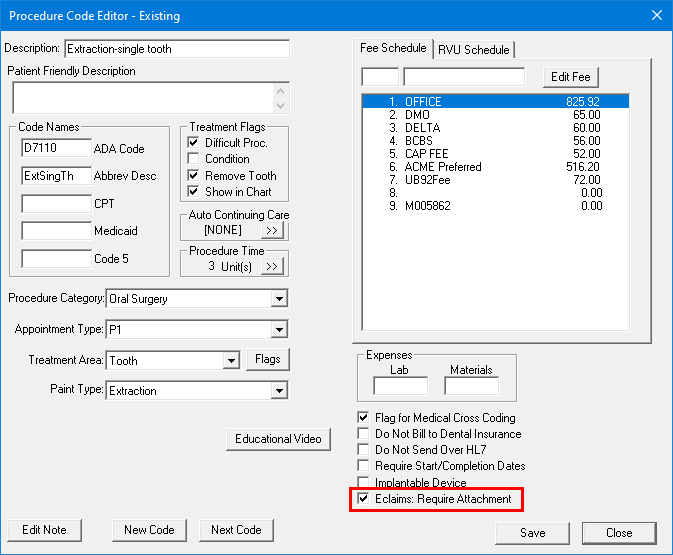Select the DELTA fee schedule row

pyautogui.click(x=495, y=128)
